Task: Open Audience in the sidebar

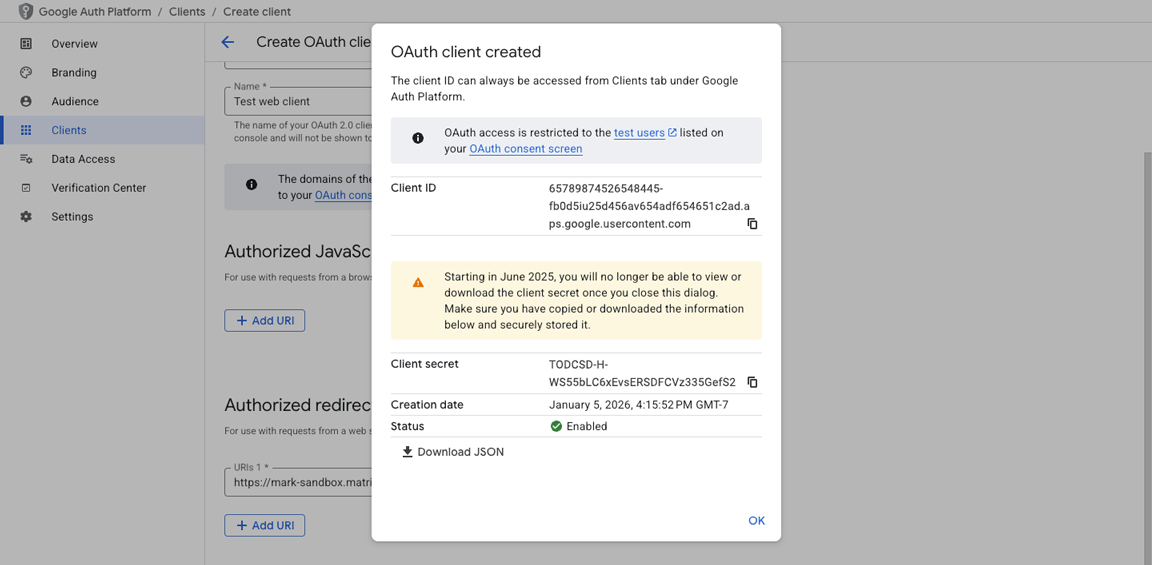Action: 102,101
